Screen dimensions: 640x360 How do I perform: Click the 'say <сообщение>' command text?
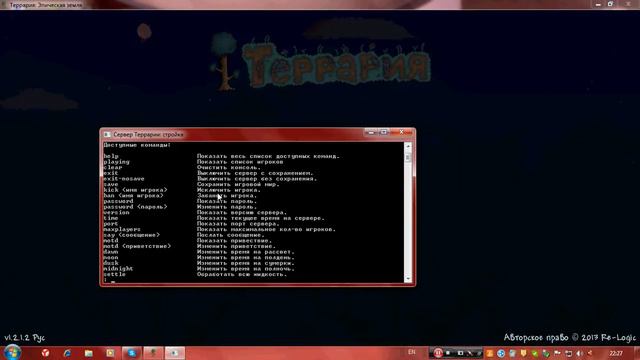[x=131, y=235]
